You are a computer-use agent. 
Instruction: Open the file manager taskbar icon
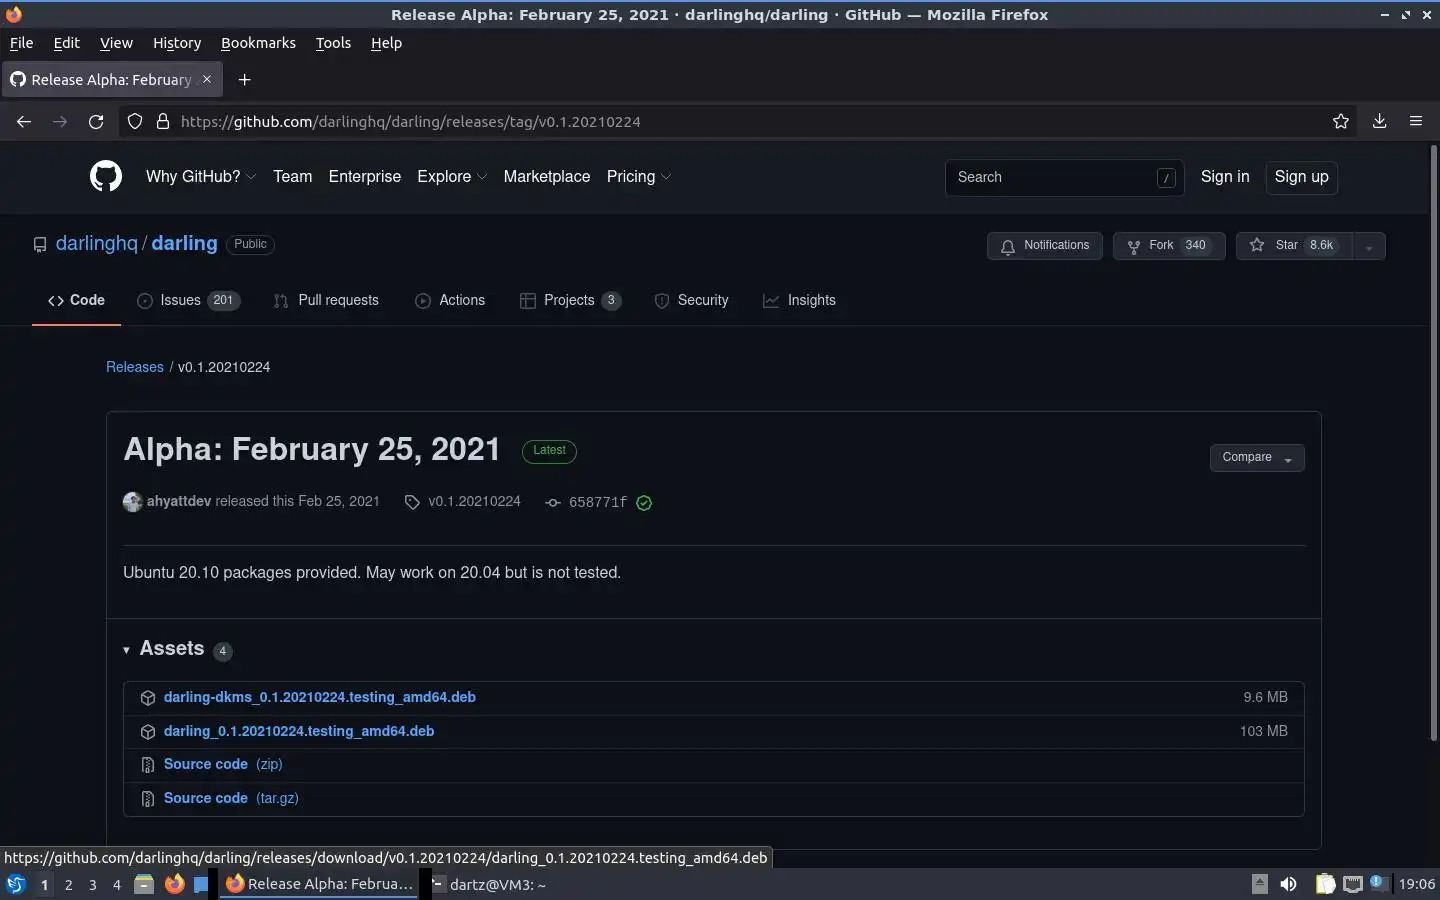tap(144, 884)
